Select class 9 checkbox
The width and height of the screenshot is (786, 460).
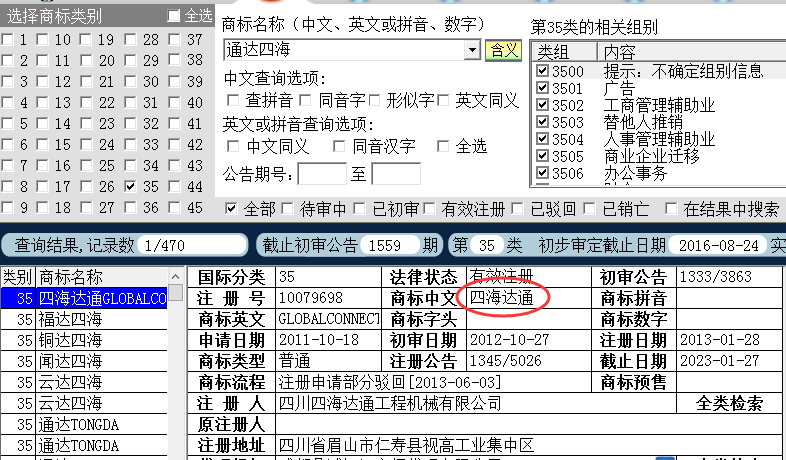[x=7, y=207]
